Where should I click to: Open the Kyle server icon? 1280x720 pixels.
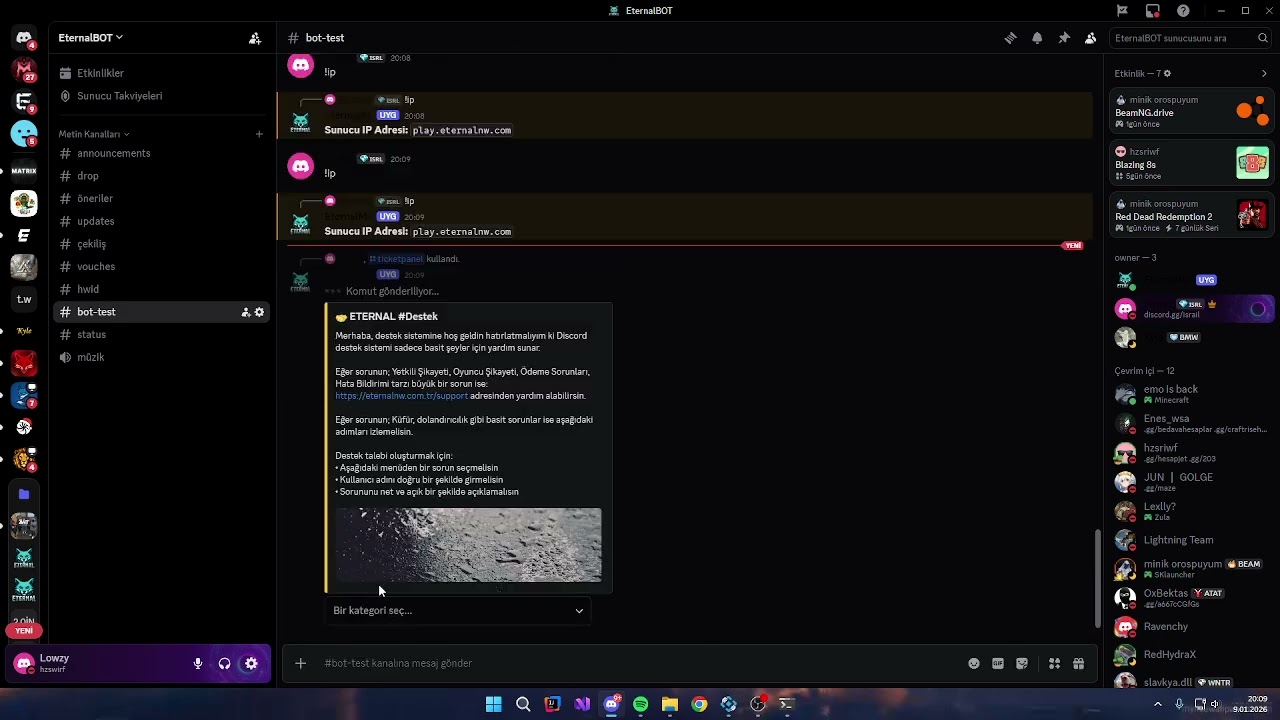[x=24, y=331]
